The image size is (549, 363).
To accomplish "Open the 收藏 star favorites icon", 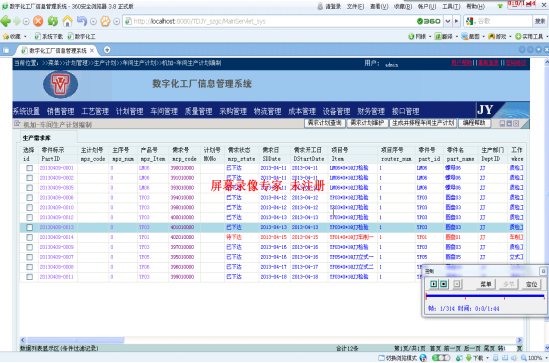I will click(6, 36).
